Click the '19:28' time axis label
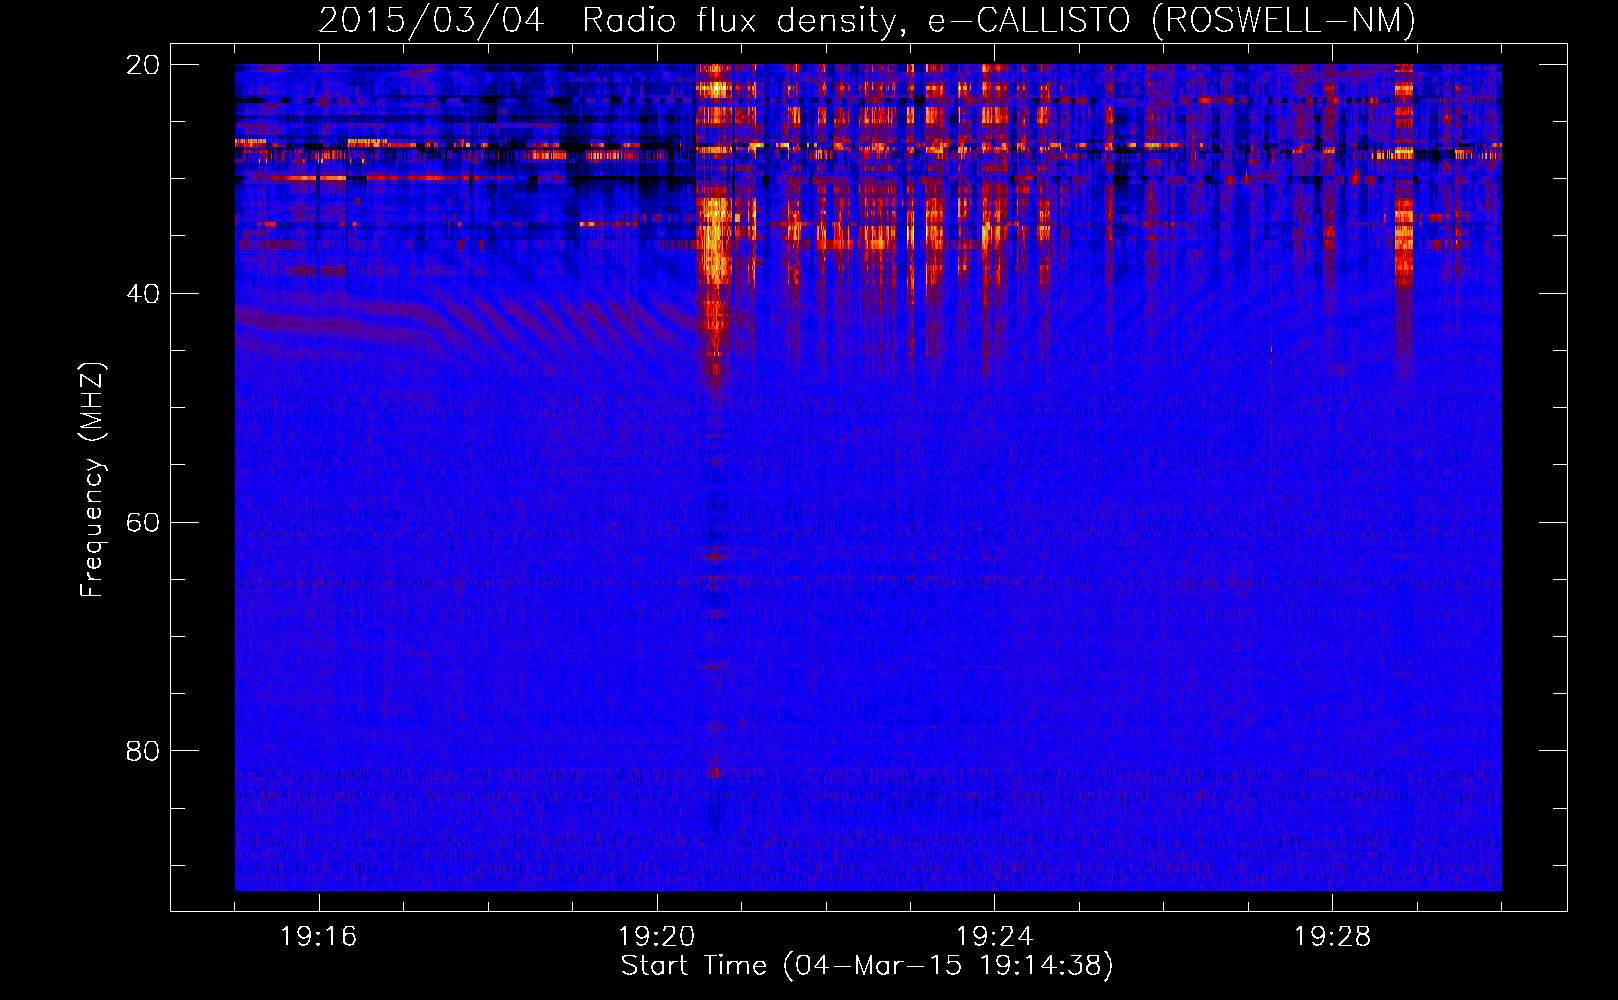 (x=1333, y=937)
